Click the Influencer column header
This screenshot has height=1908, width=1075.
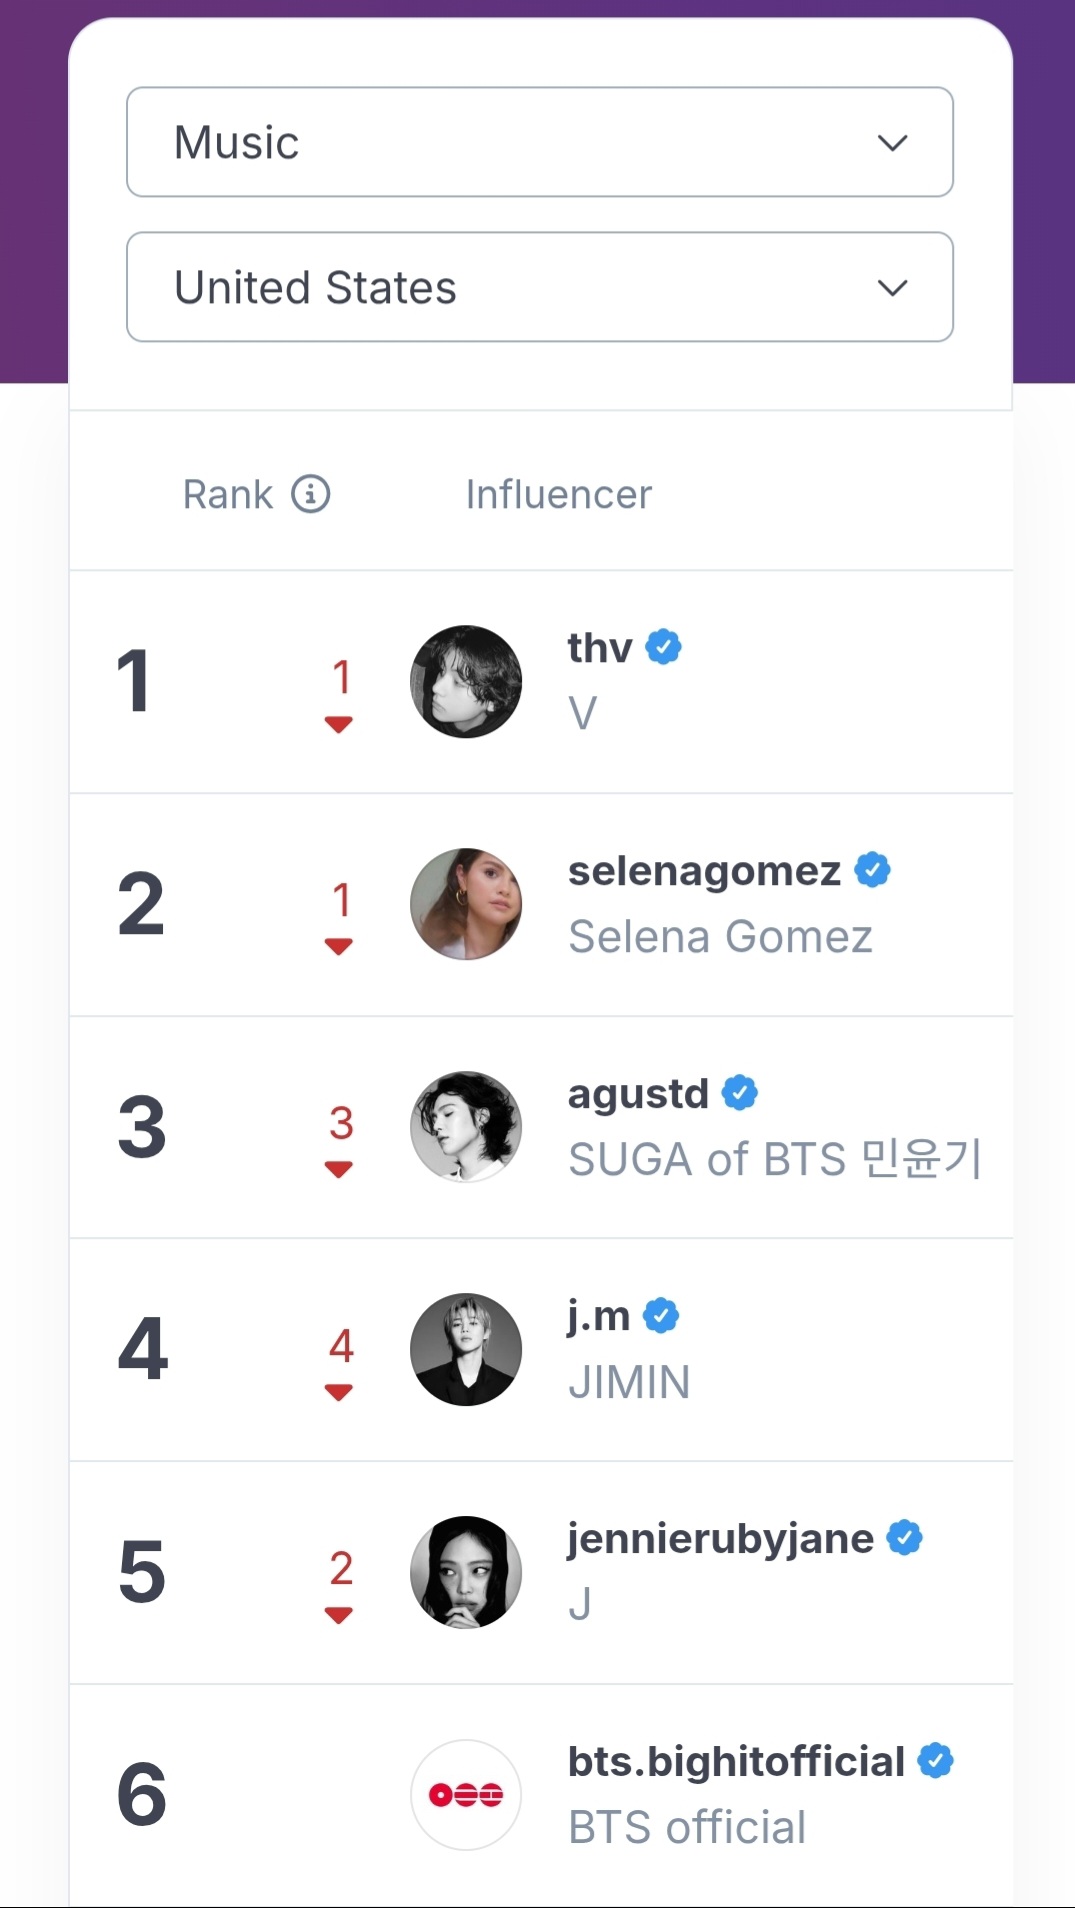click(559, 494)
